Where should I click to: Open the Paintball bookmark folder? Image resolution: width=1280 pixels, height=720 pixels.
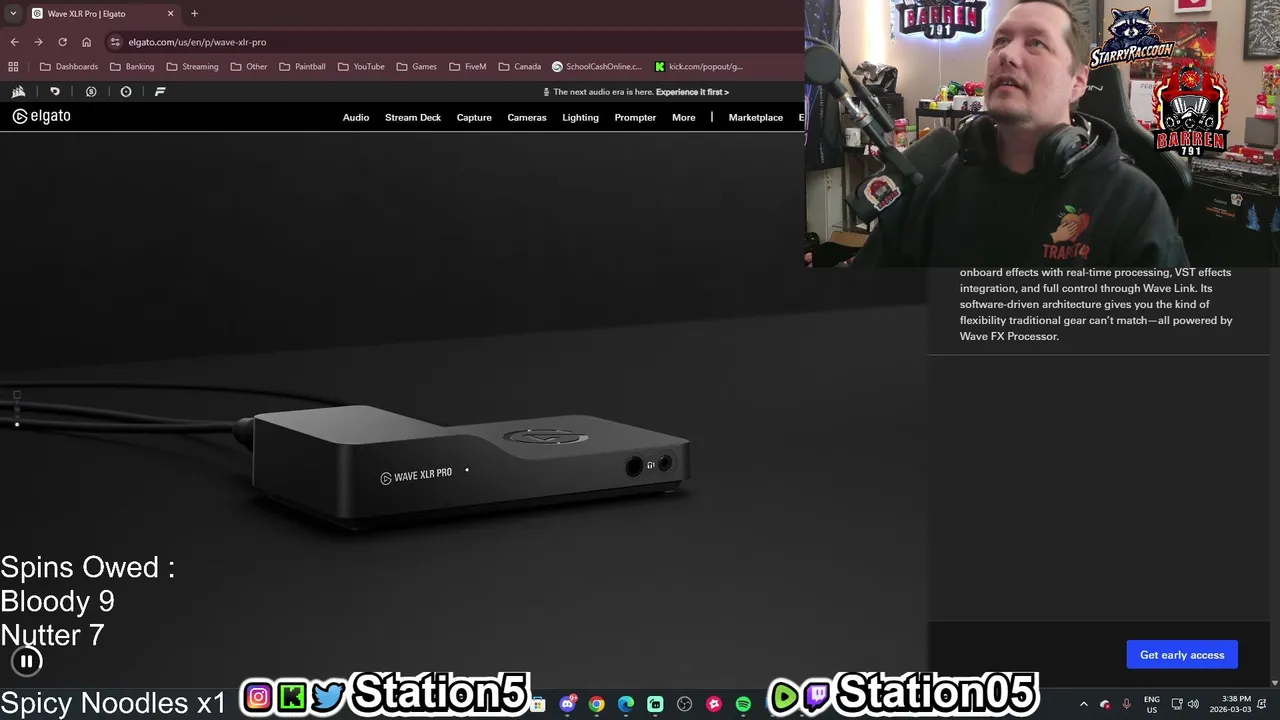302,67
